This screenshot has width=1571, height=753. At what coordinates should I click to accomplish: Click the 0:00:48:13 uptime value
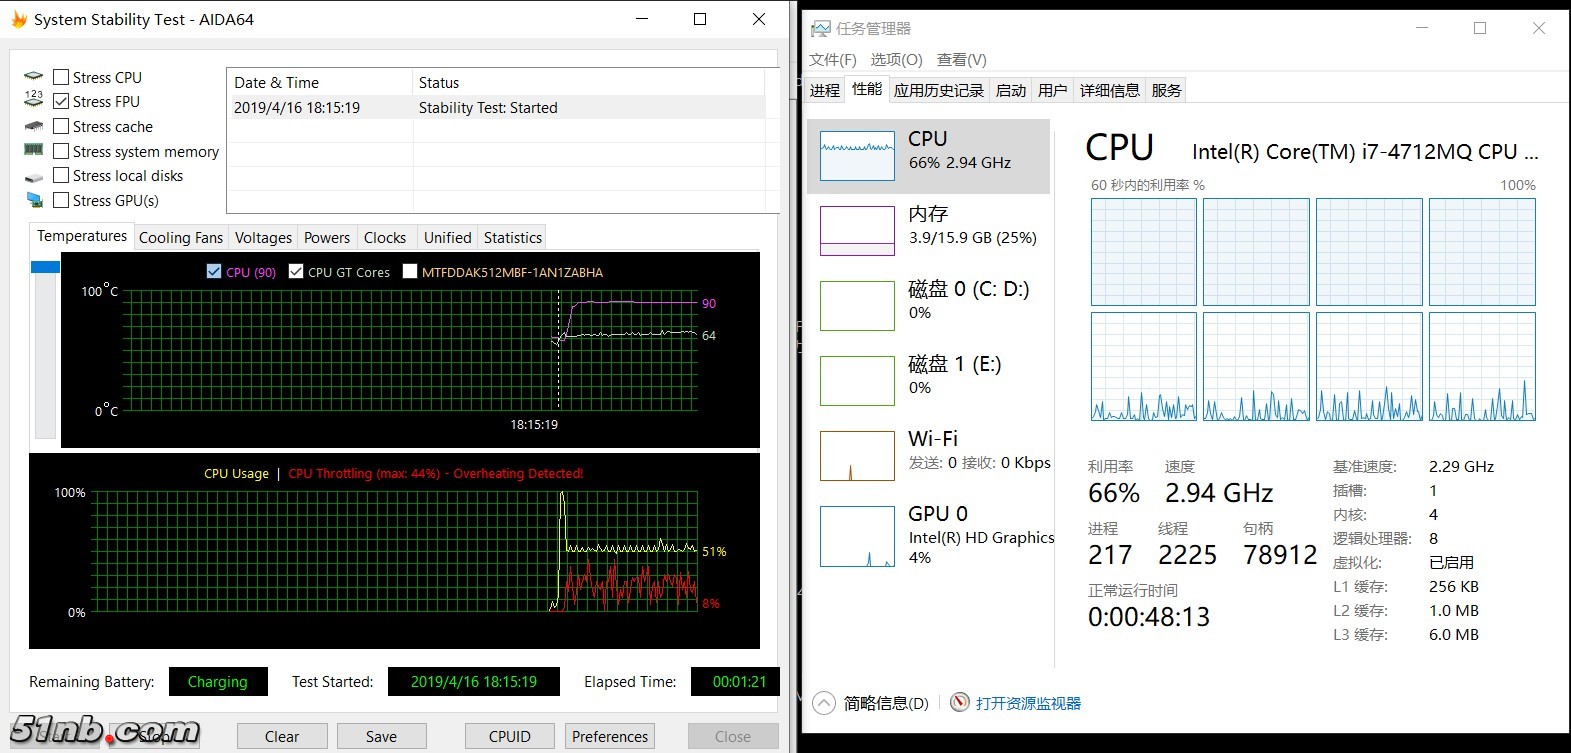pyautogui.click(x=1149, y=617)
